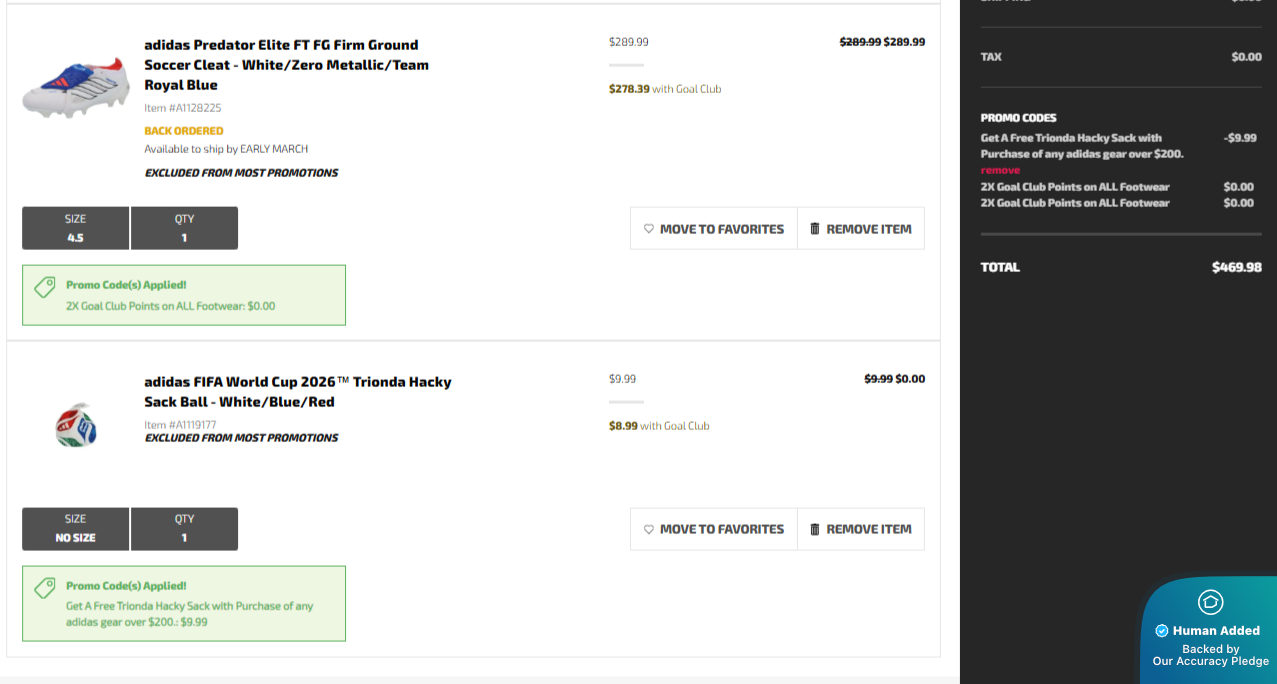Image resolution: width=1277 pixels, height=684 pixels.
Task: Open QTY selector for Predator cleat
Action: pyautogui.click(x=184, y=228)
